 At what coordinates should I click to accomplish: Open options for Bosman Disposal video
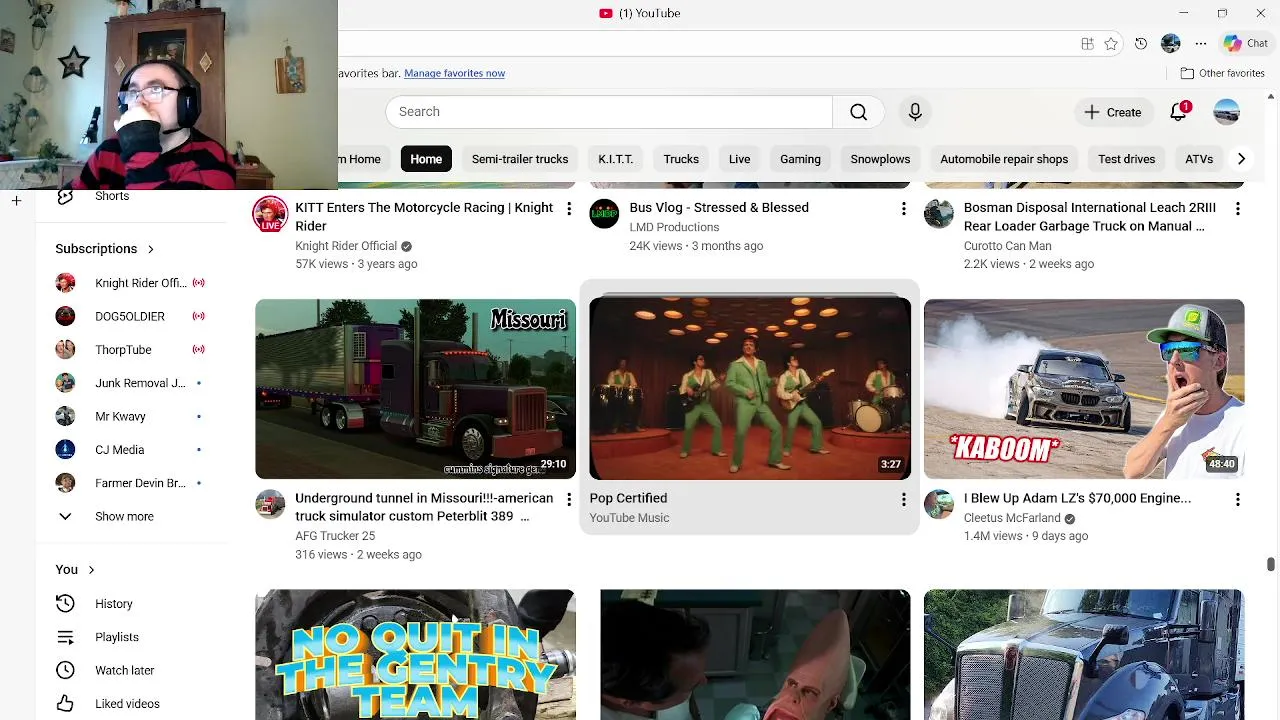1238,208
